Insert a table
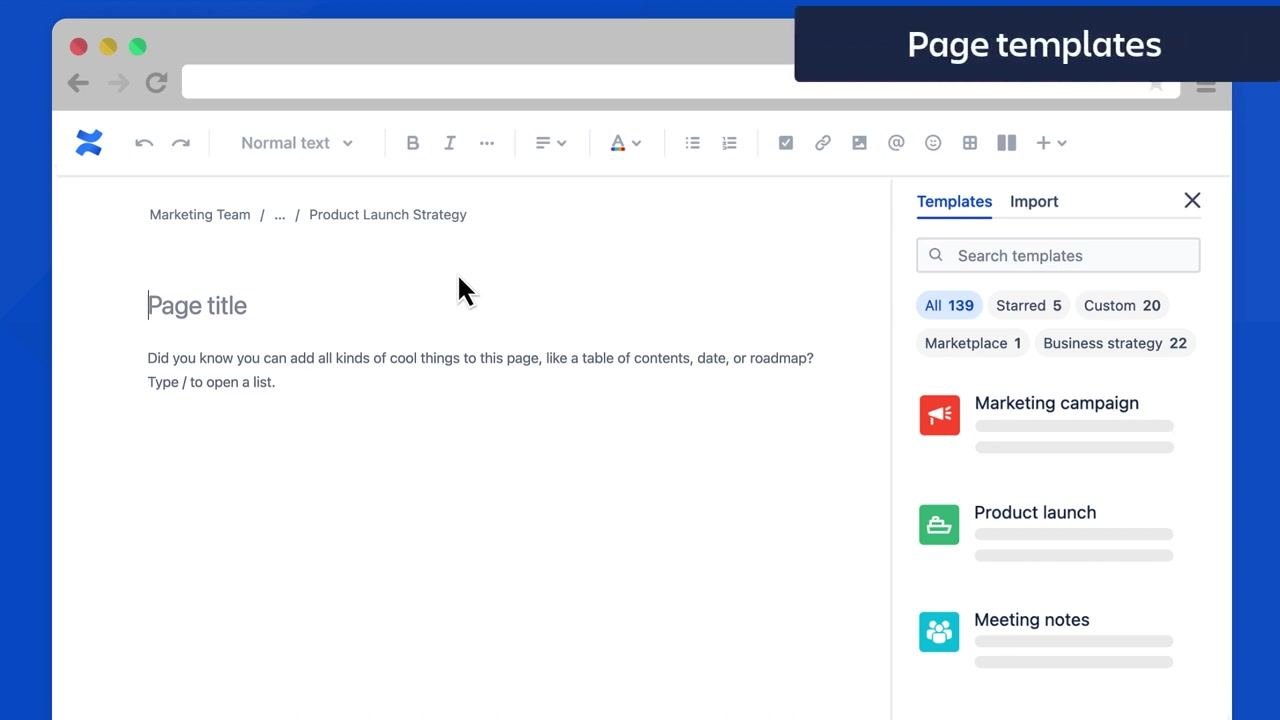 click(x=970, y=143)
